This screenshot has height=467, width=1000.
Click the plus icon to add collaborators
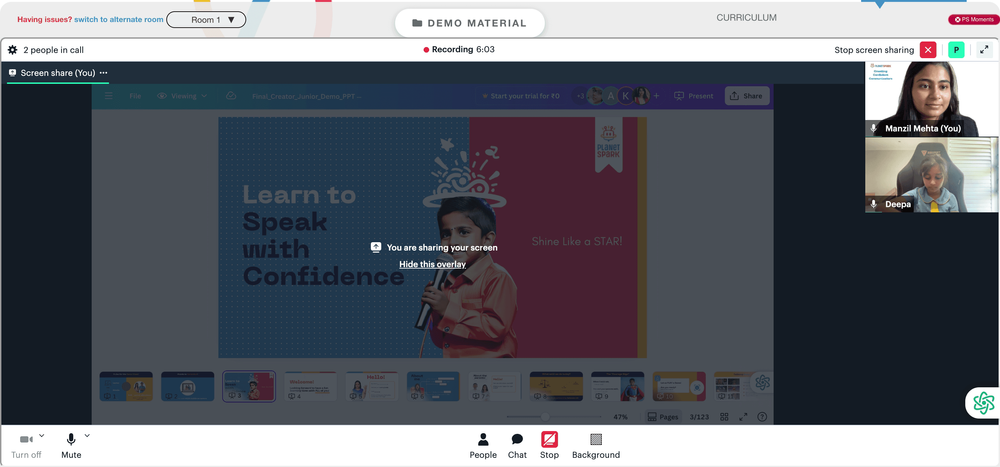(x=656, y=96)
